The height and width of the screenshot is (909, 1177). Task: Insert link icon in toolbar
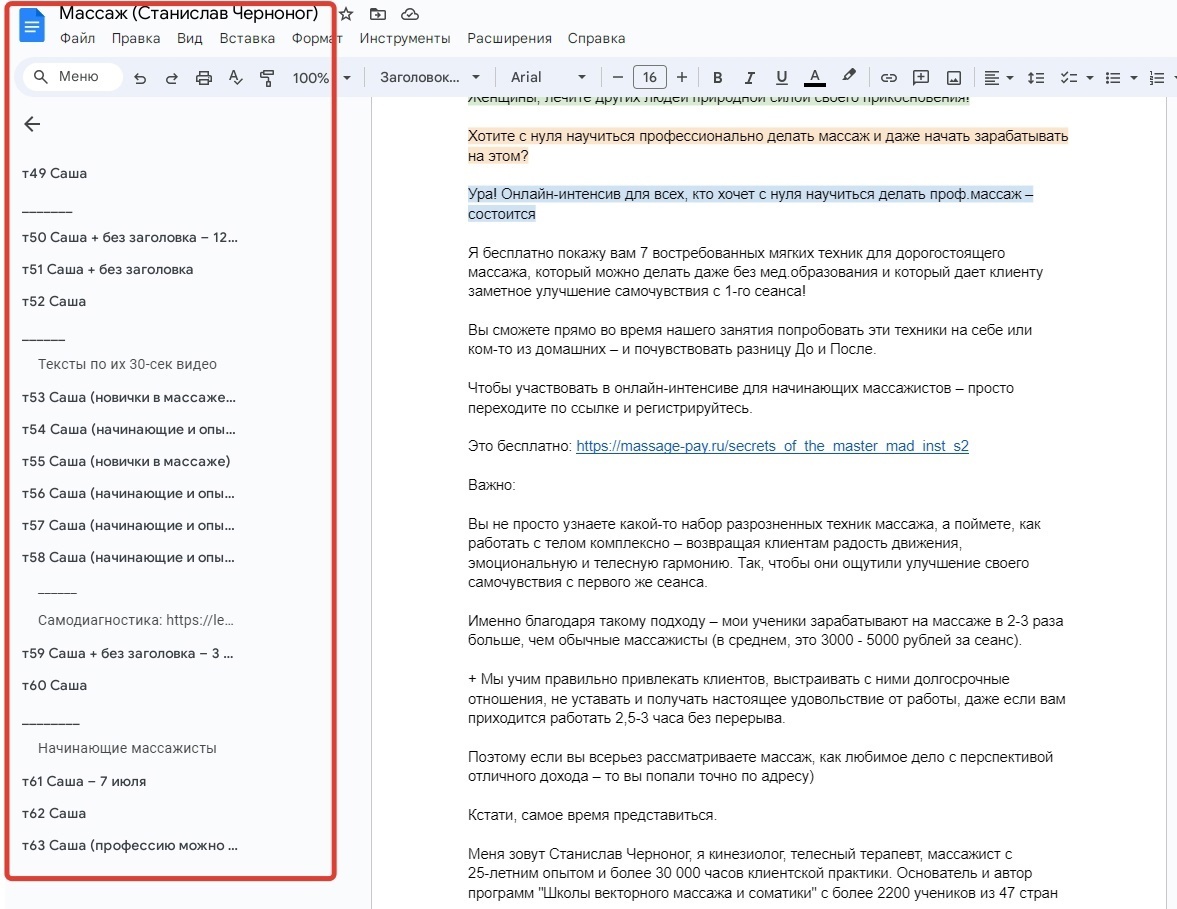coord(889,77)
